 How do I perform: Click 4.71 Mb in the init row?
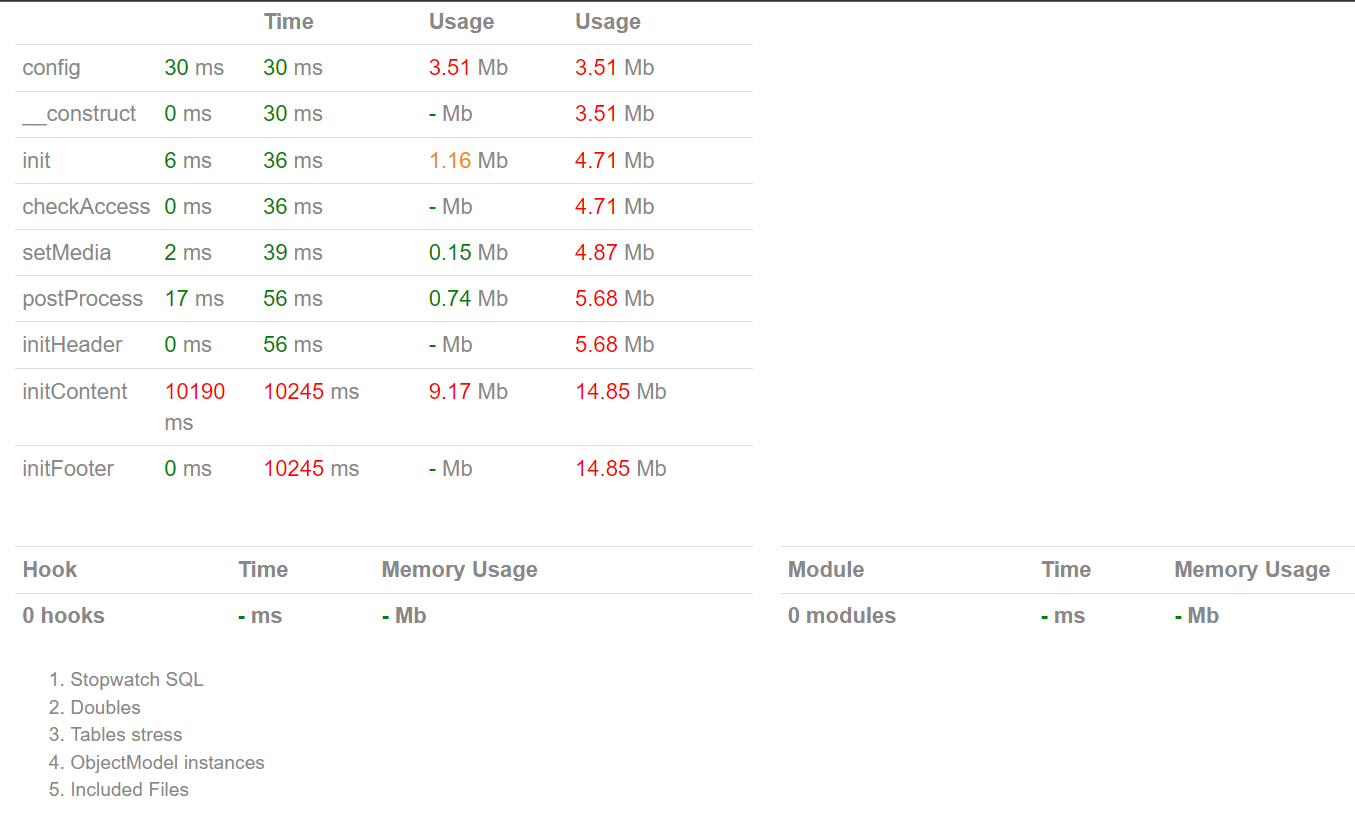(615, 160)
